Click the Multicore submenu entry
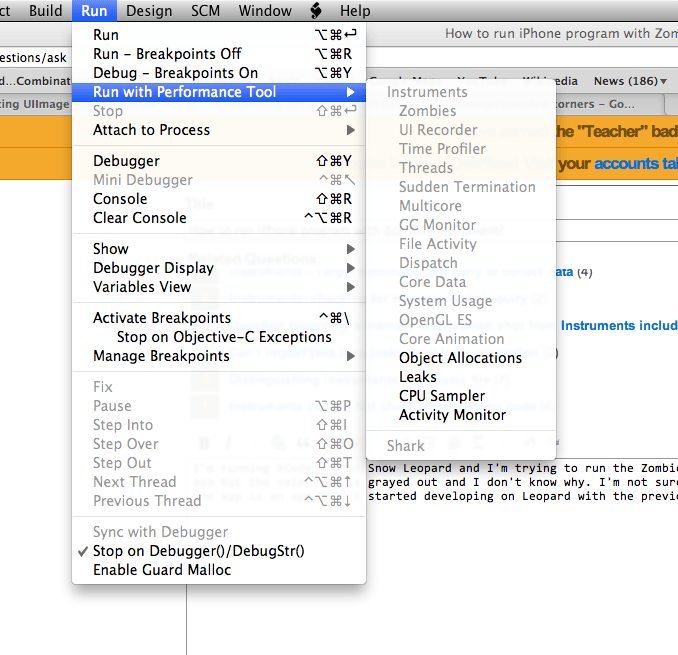The image size is (678, 655). click(x=461, y=206)
